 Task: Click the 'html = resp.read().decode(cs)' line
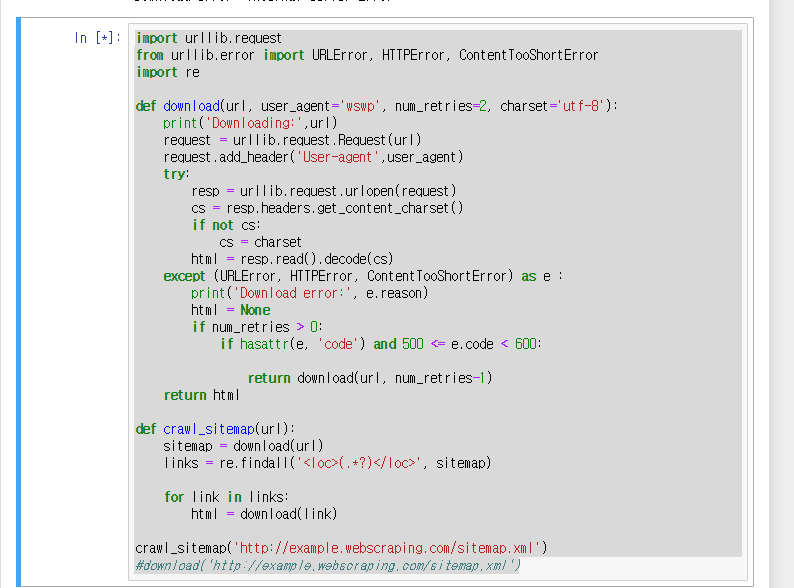coord(292,259)
